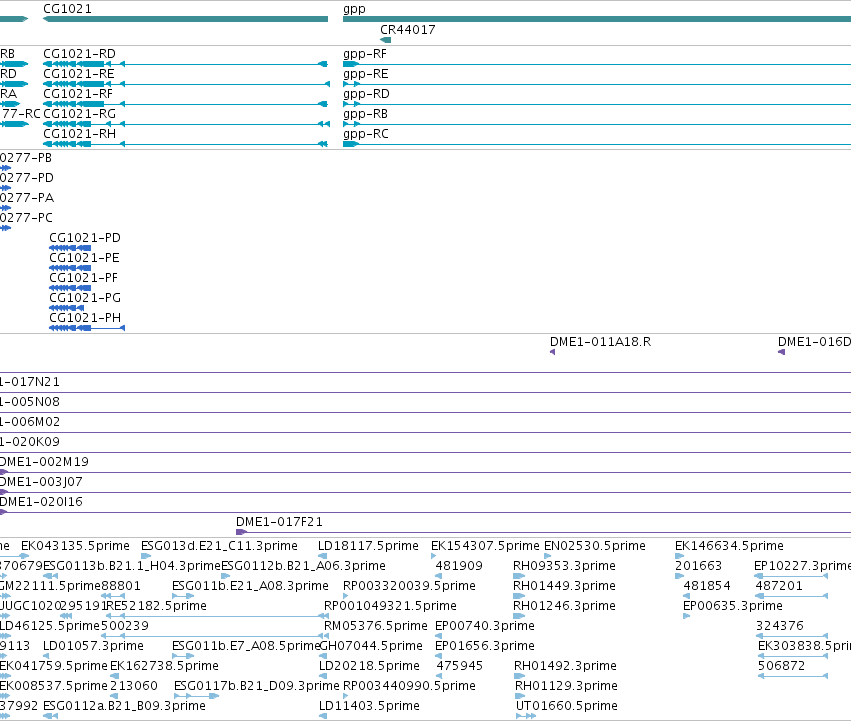Select transcript CG1021-RH
The height and width of the screenshot is (721, 851).
click(x=185, y=144)
